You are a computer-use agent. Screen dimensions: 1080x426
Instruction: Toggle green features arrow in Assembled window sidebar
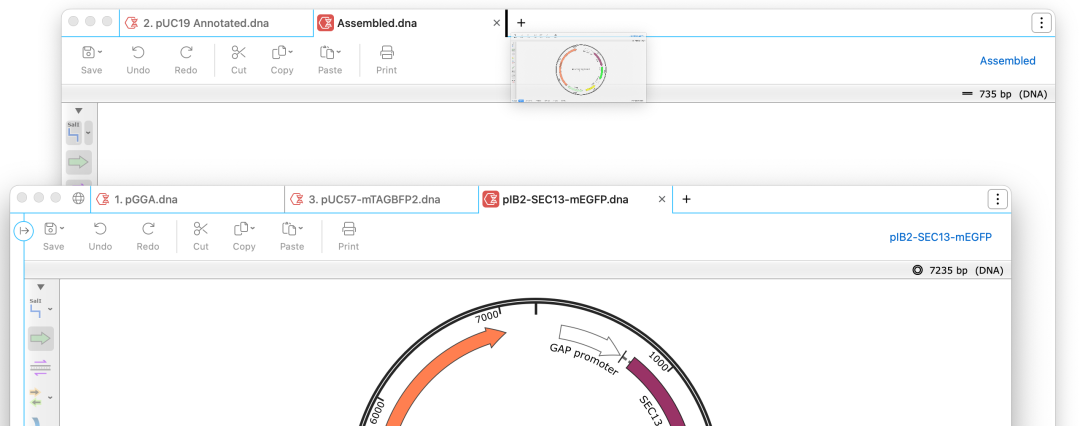point(79,162)
